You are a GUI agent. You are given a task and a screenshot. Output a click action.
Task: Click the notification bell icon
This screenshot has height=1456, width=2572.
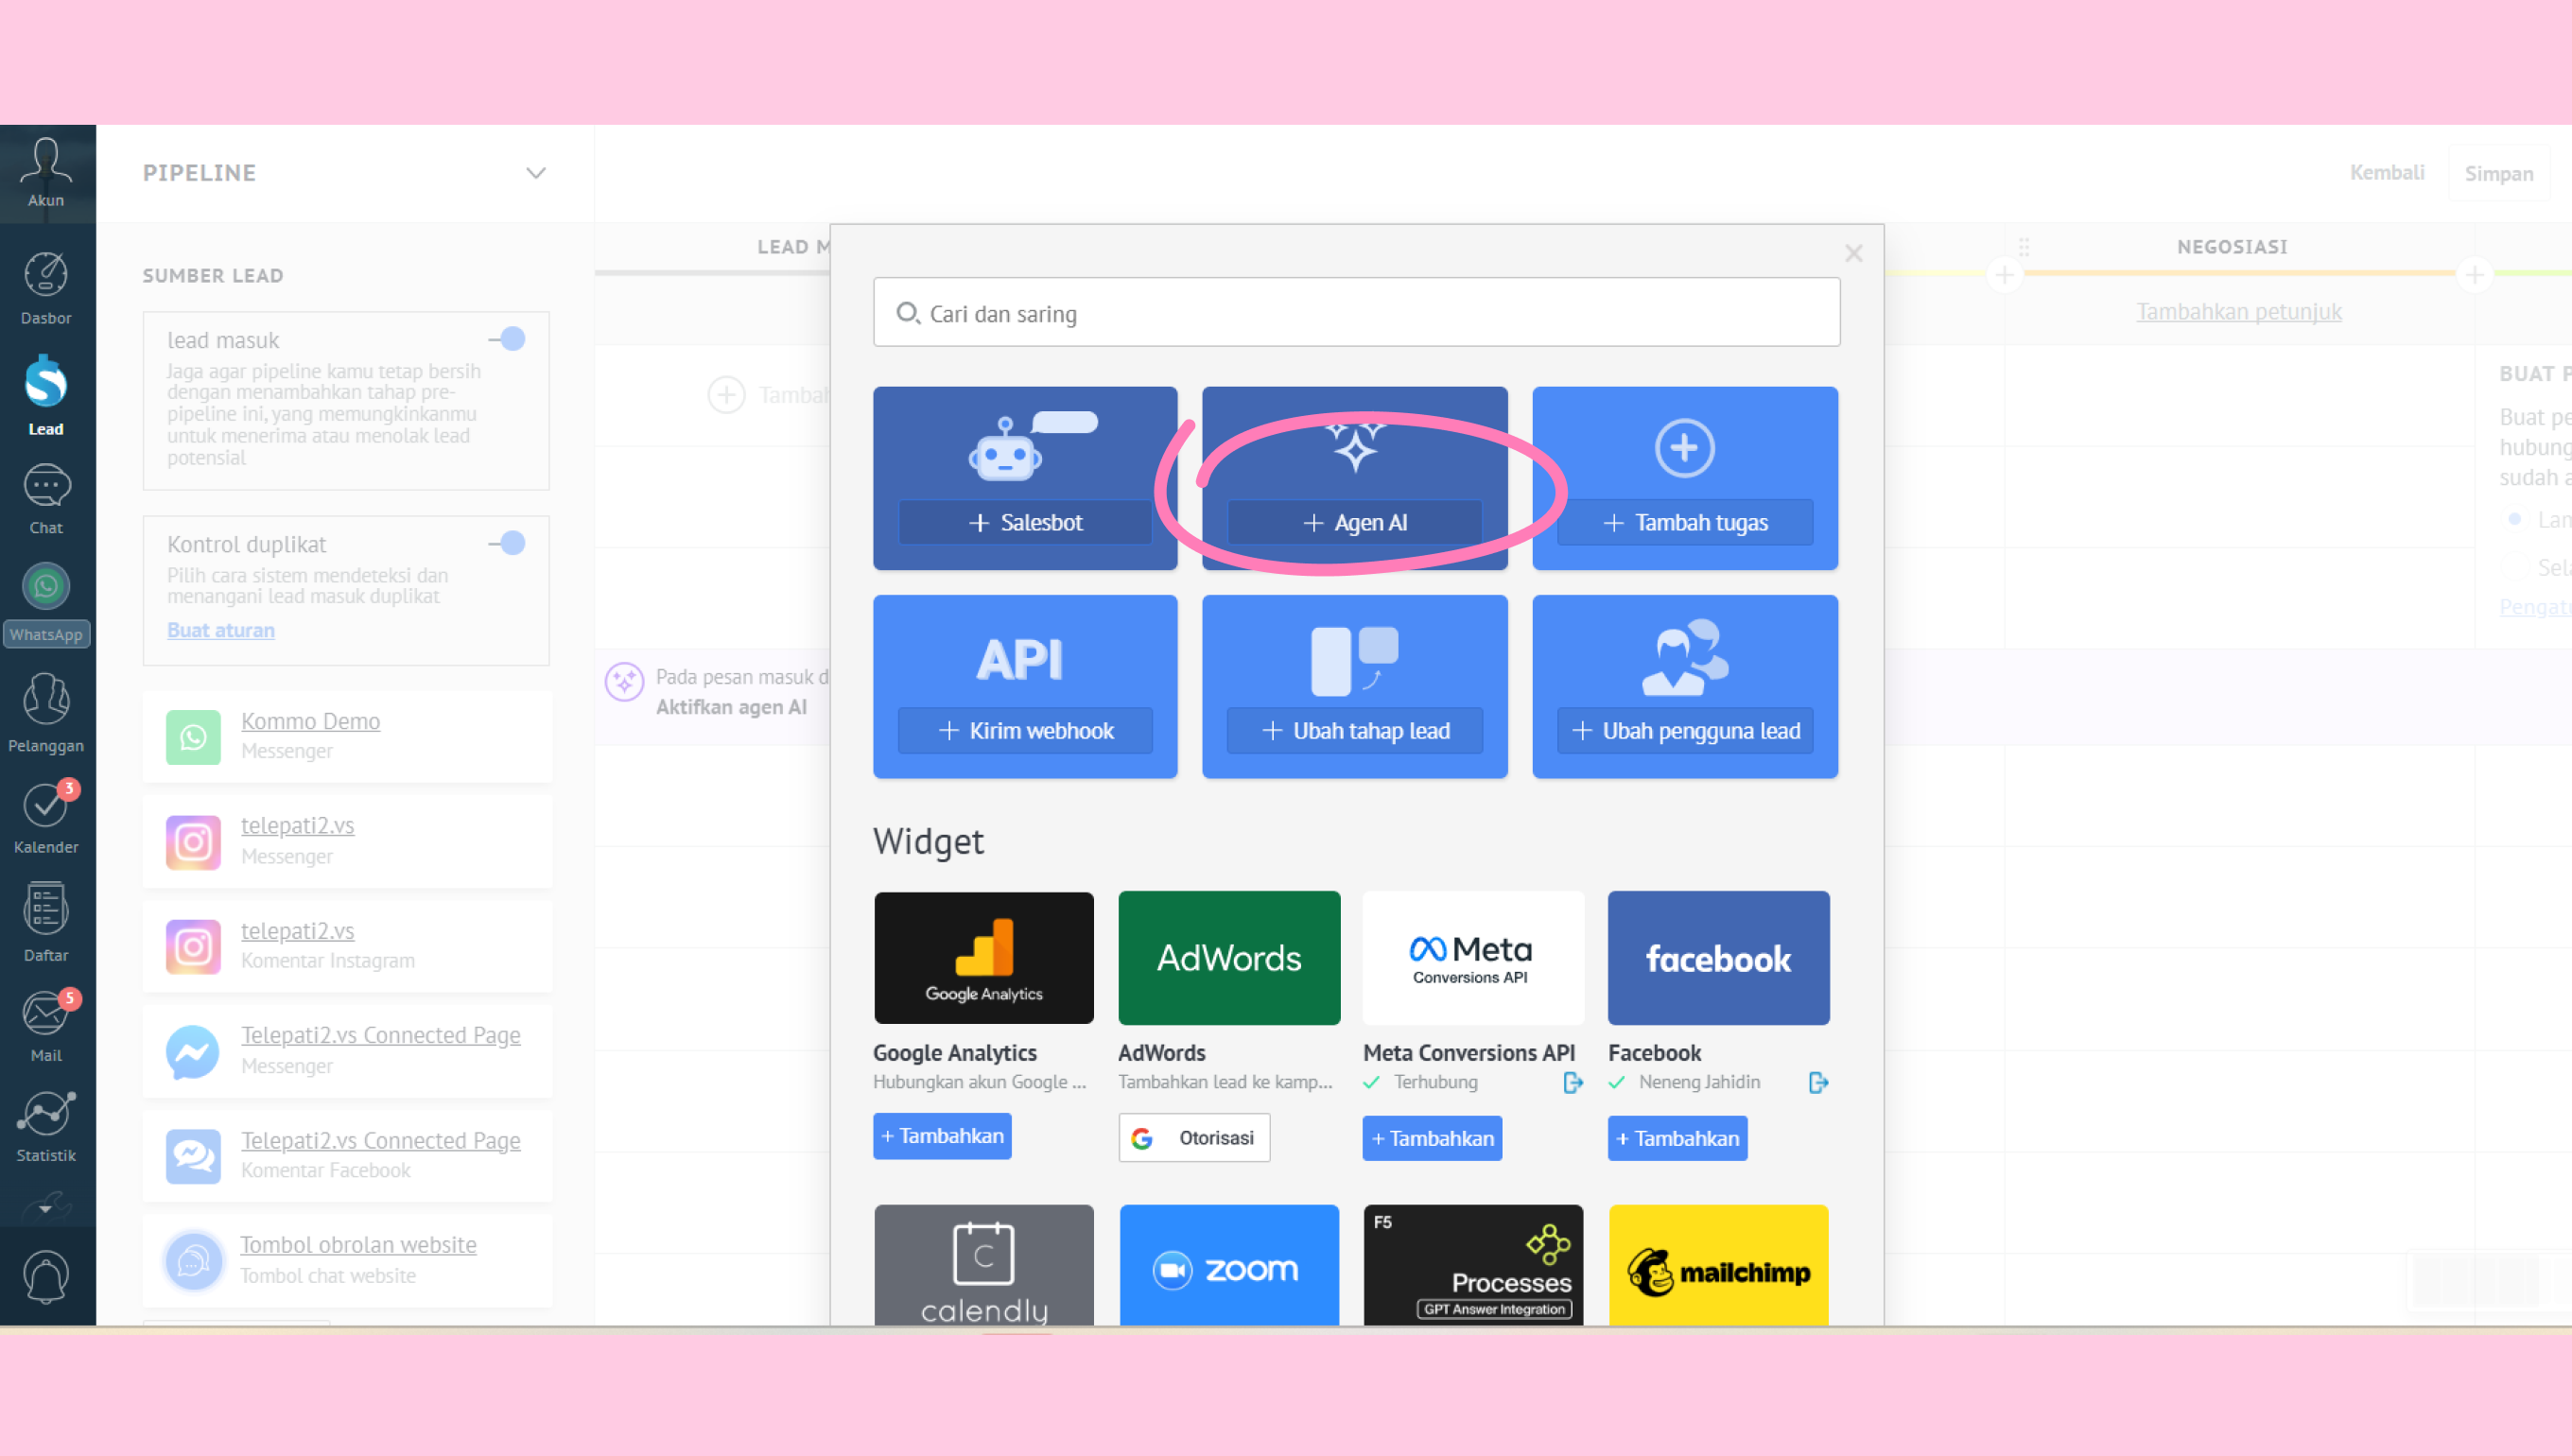click(46, 1277)
